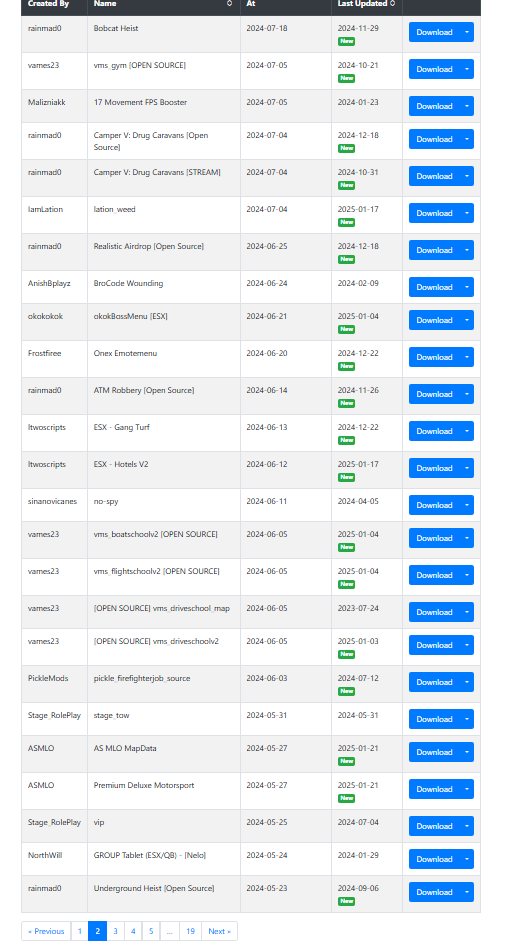This screenshot has height=946, width=506.
Task: Go to page 5
Action: [151, 931]
